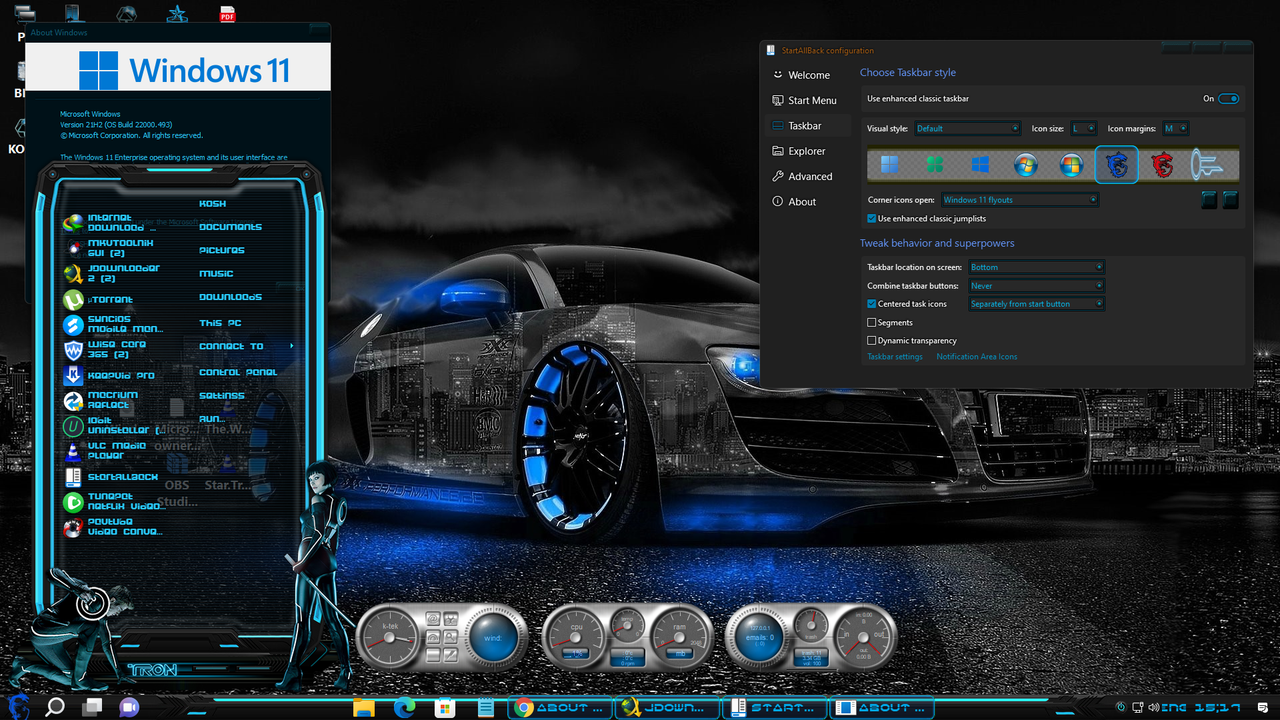Open This PC from the start menu
Viewport: 1280px width, 720px height.
[x=220, y=323]
